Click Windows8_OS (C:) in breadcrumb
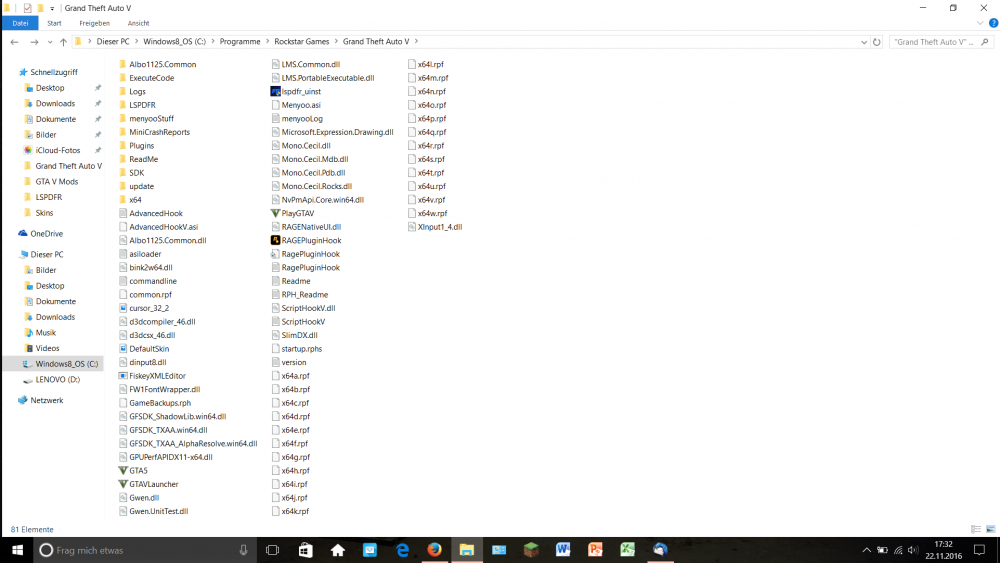The height and width of the screenshot is (563, 1000). 174,41
